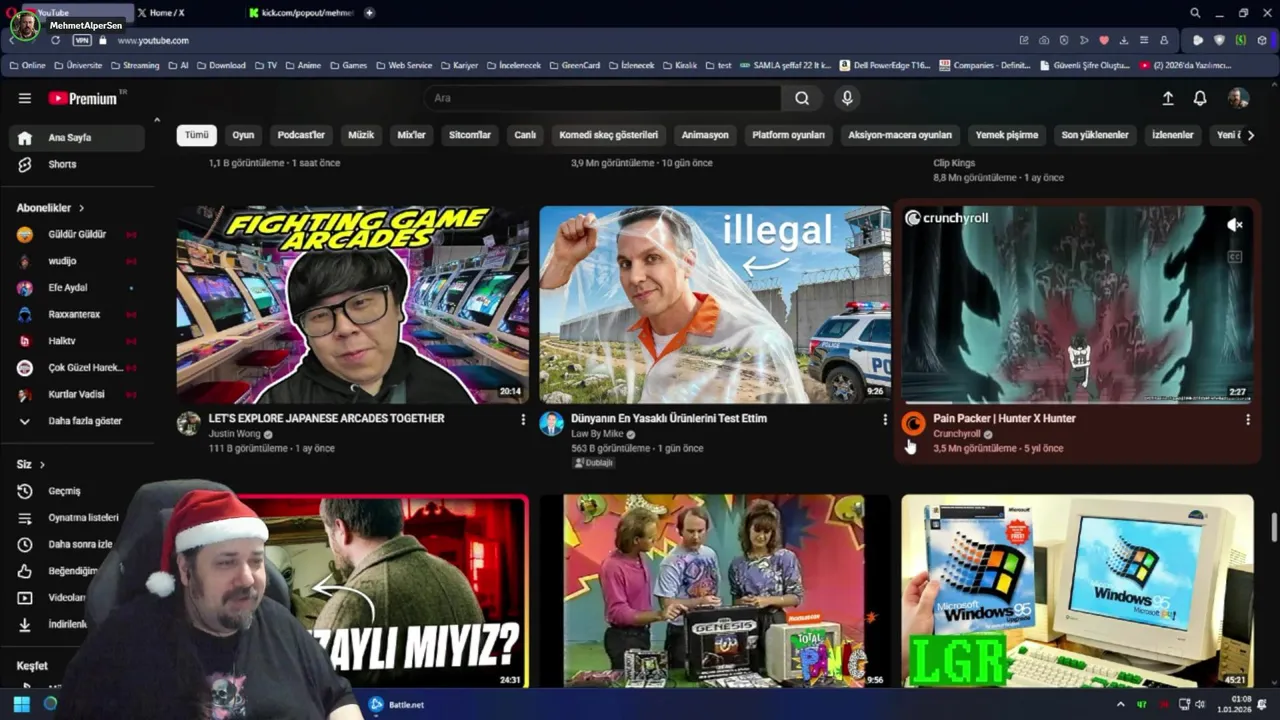
Task: Go to Ana Sayfa in the sidebar
Action: point(77,138)
